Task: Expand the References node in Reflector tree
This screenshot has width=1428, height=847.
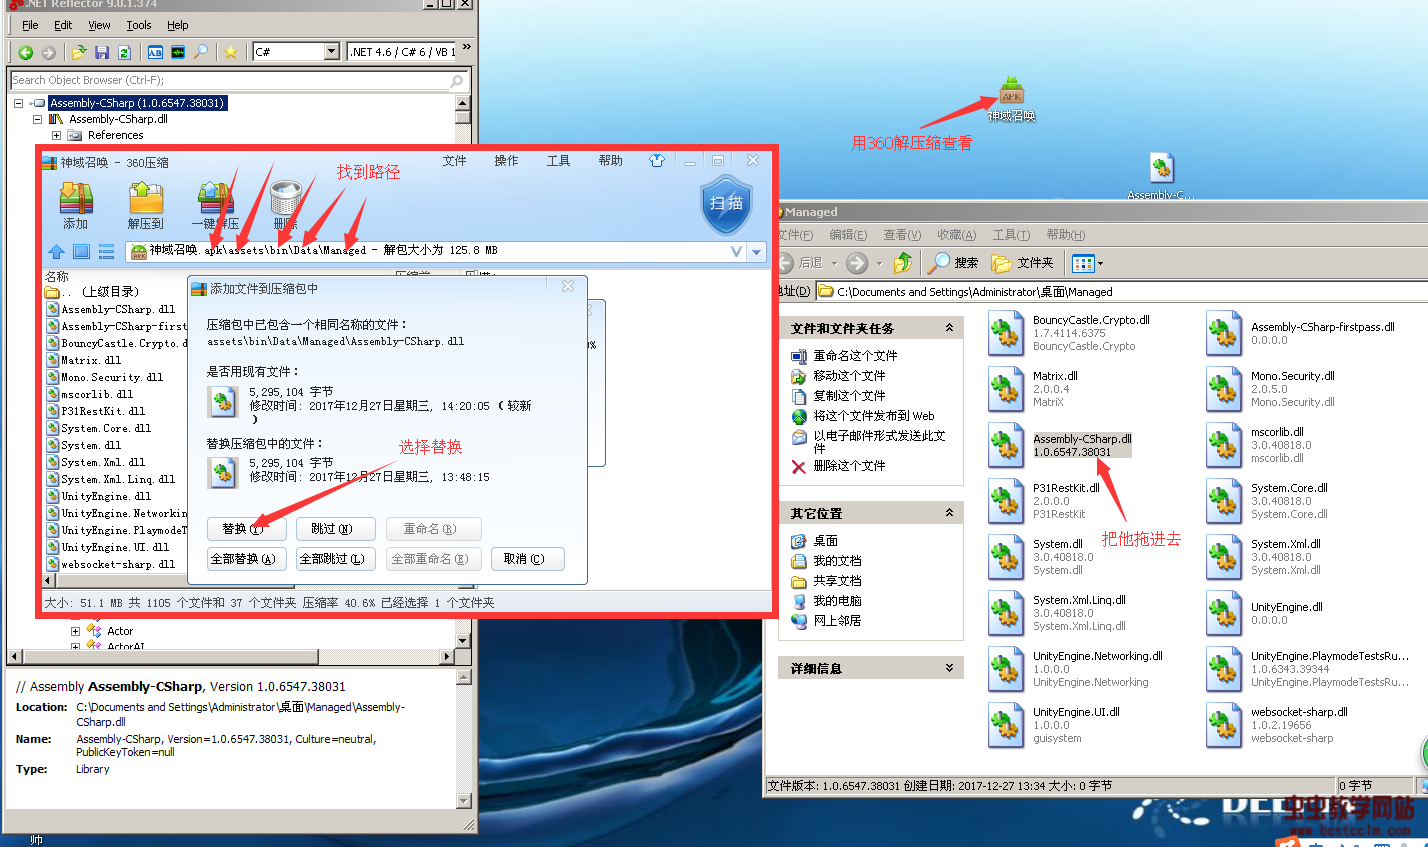Action: 56,135
